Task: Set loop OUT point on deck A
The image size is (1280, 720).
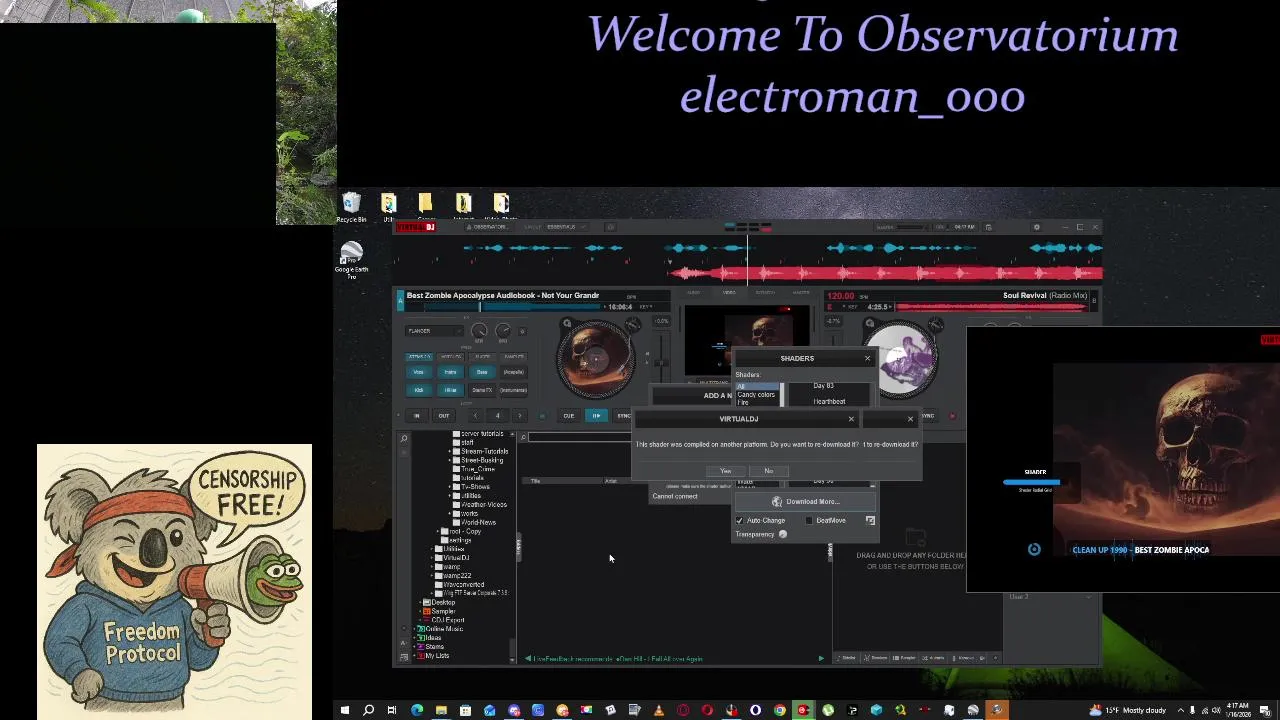Action: click(444, 416)
